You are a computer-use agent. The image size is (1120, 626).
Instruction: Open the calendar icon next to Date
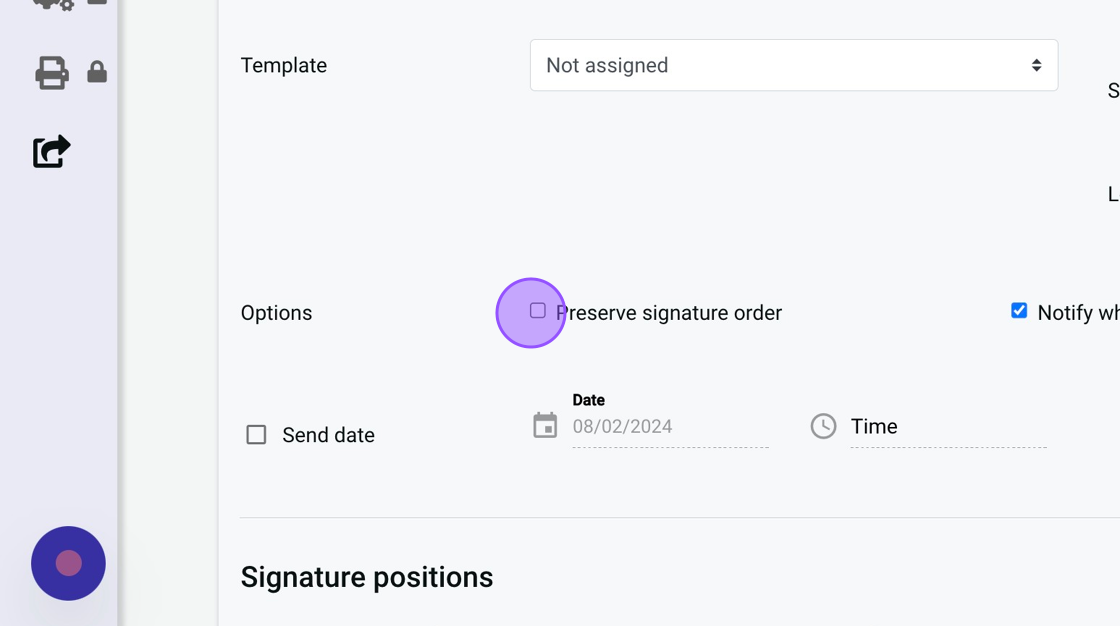coord(545,426)
